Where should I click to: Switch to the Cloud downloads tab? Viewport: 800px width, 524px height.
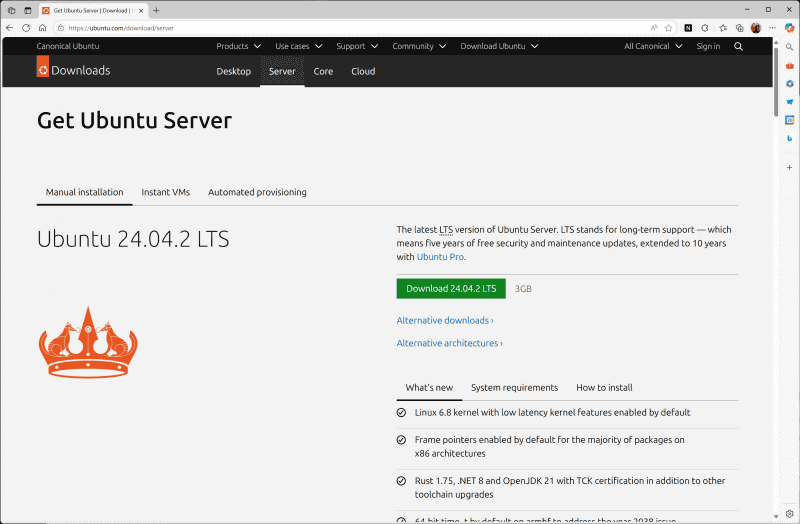pyautogui.click(x=363, y=71)
